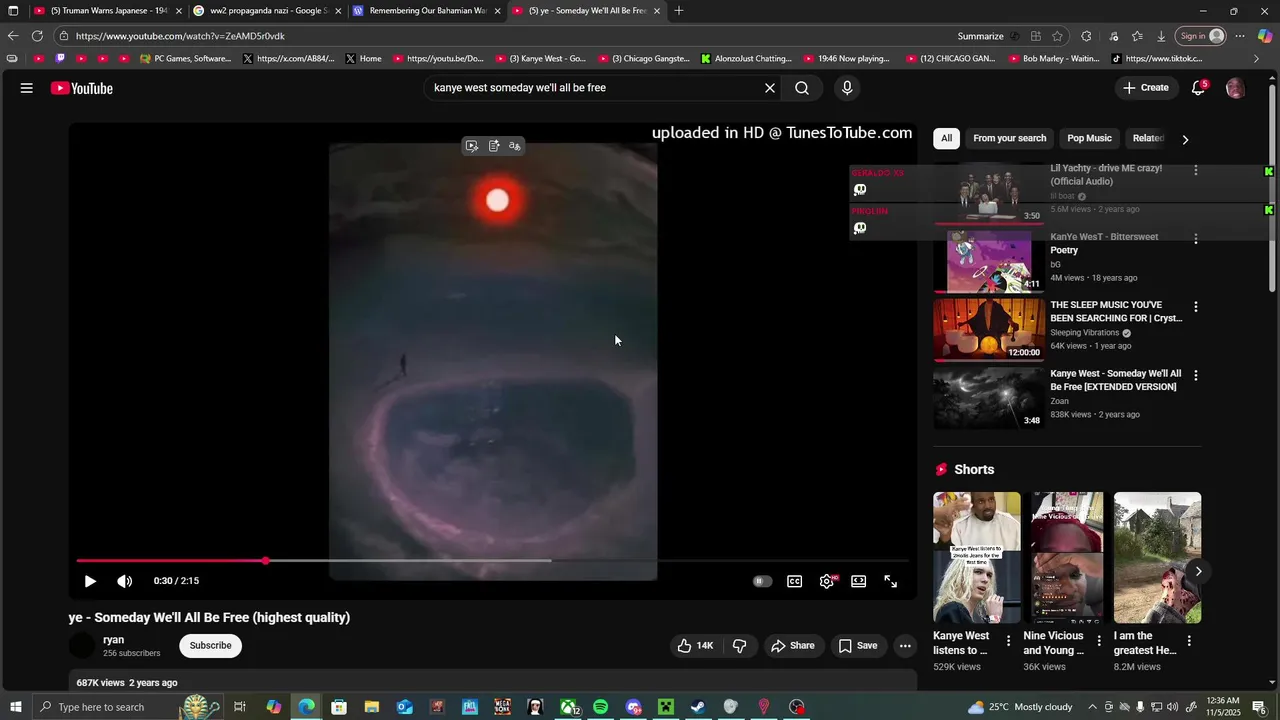The width and height of the screenshot is (1280, 720).
Task: Open the 12:00:00 sleep music thumbnail
Action: (x=989, y=329)
